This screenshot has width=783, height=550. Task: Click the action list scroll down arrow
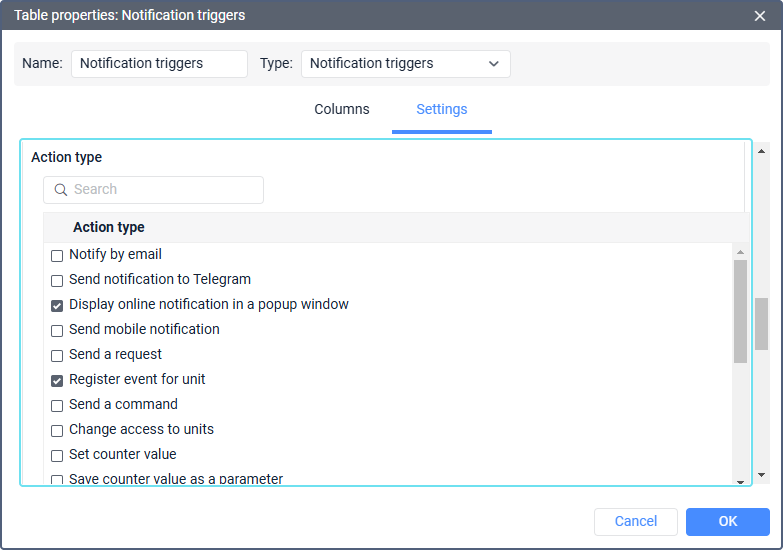point(740,482)
